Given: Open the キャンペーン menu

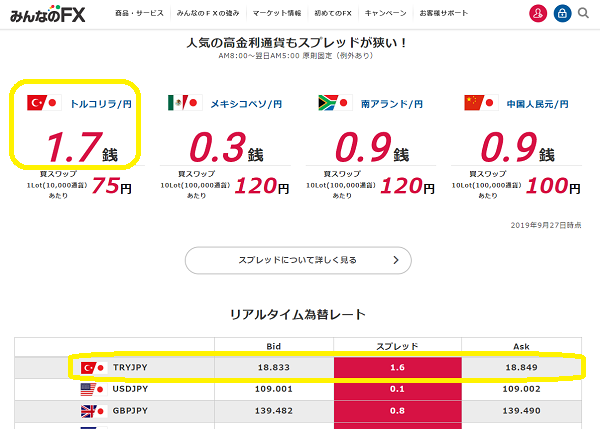Looking at the screenshot, I should 385,13.
